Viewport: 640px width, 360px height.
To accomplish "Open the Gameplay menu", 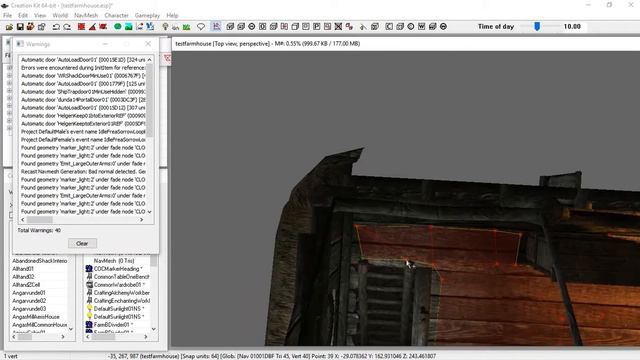I will [147, 15].
